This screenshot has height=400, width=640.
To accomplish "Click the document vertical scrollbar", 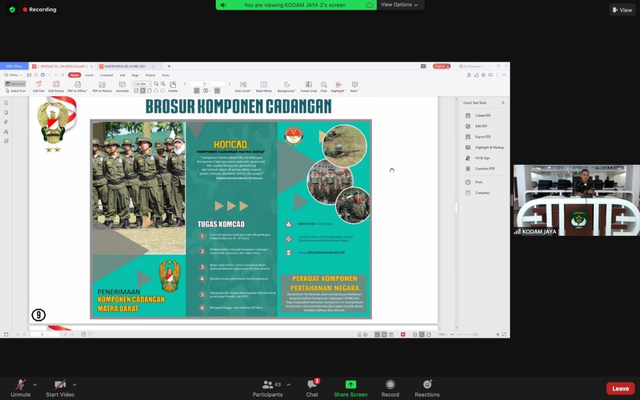I will [456, 208].
